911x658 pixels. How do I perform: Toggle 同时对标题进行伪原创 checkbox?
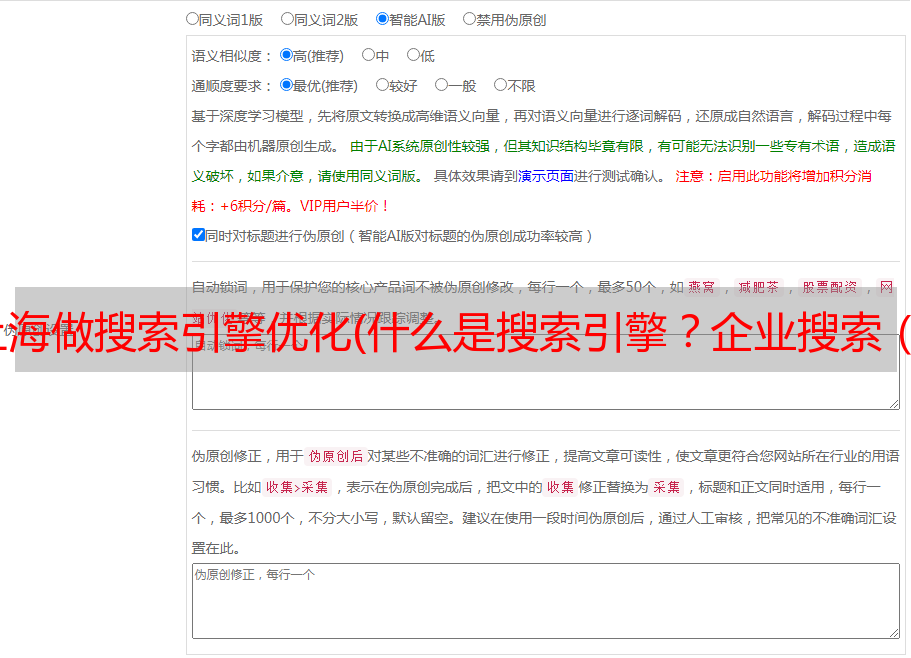pyautogui.click(x=198, y=235)
